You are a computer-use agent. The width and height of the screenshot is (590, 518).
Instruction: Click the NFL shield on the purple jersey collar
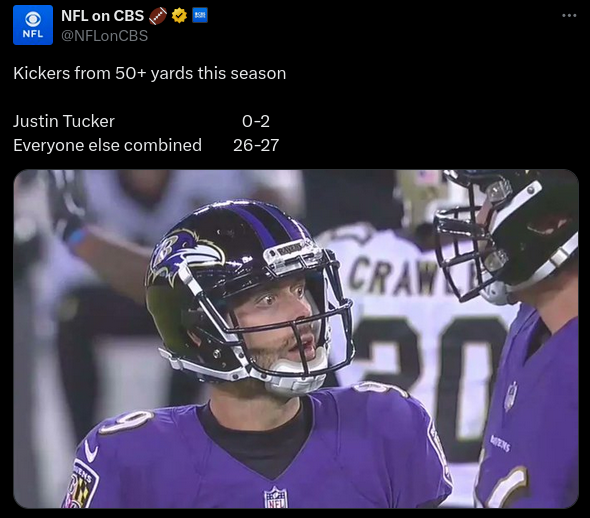(x=276, y=498)
